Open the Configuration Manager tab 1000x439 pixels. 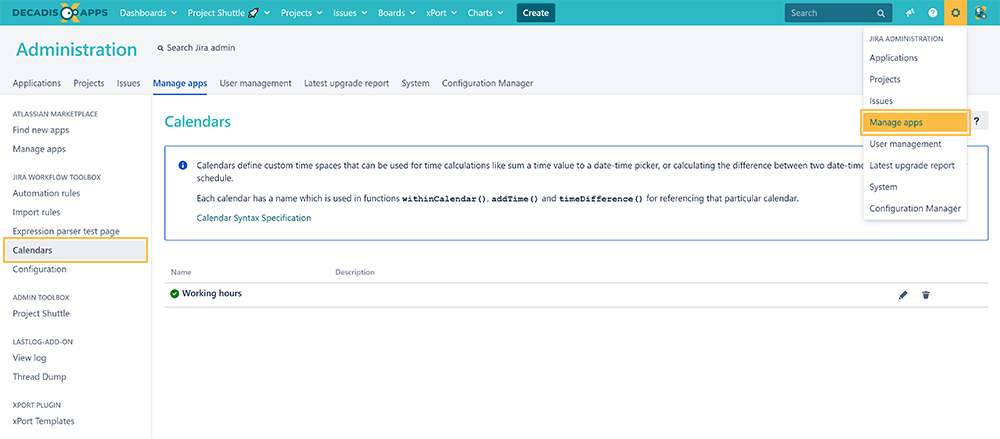(x=487, y=83)
